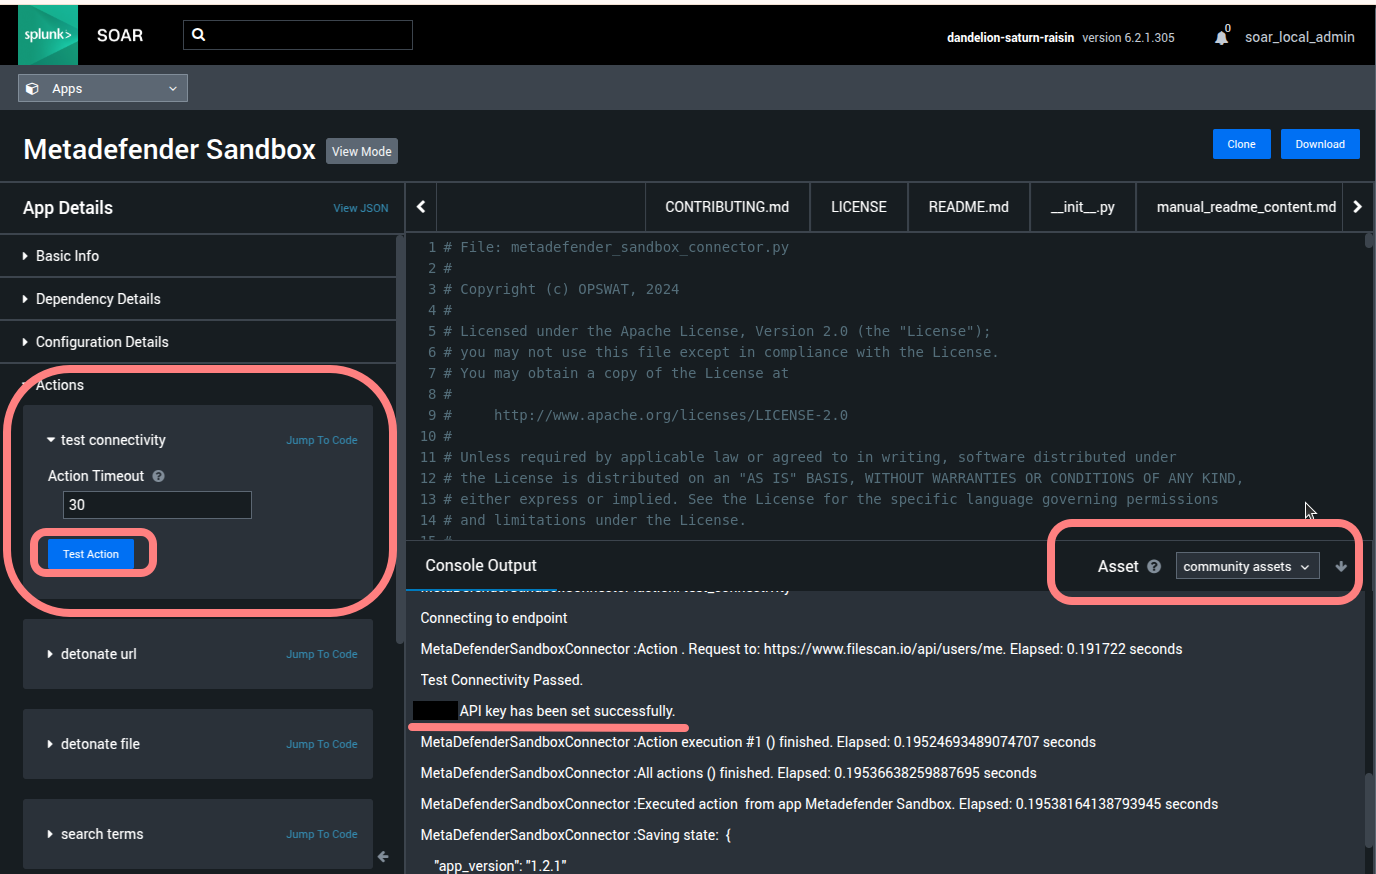Expand the detonate file action
Image resolution: width=1376 pixels, height=874 pixels.
[x=93, y=744]
